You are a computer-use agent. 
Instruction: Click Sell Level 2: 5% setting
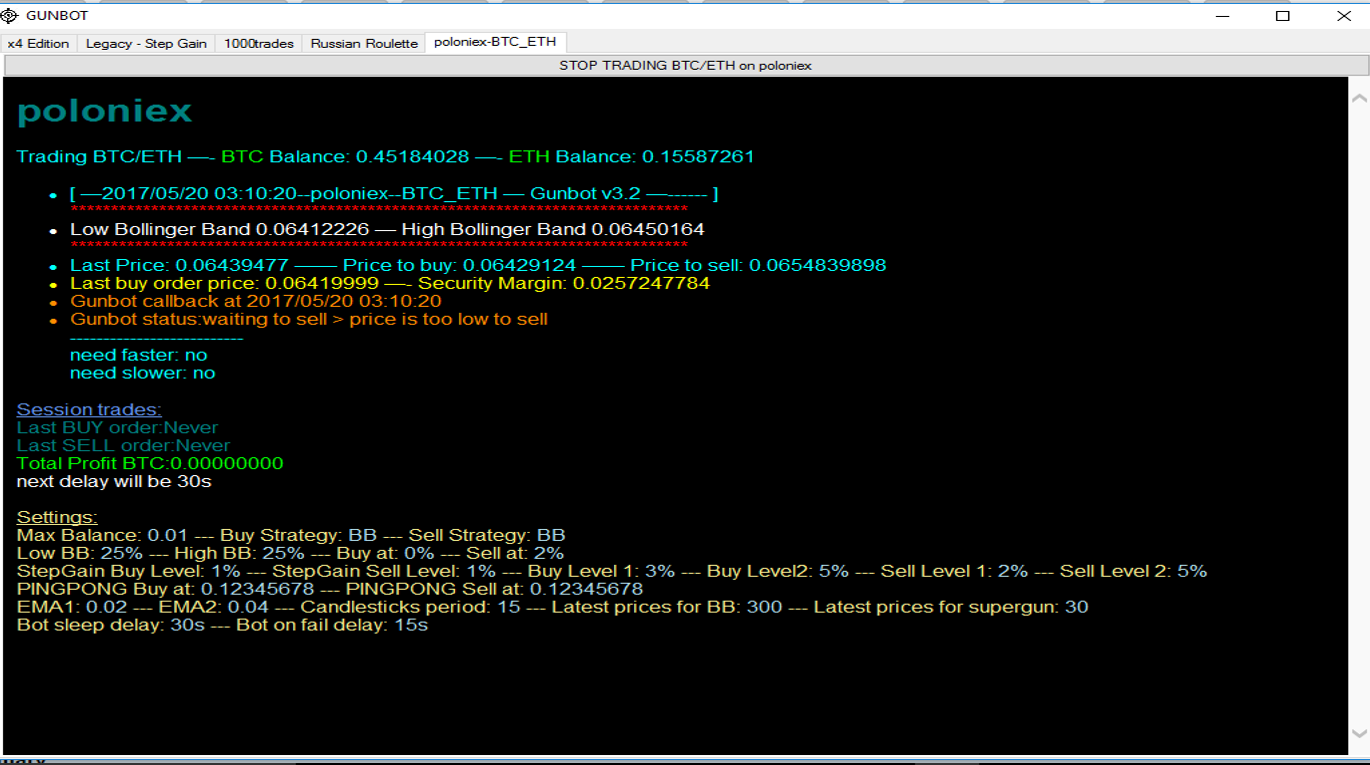click(1134, 571)
